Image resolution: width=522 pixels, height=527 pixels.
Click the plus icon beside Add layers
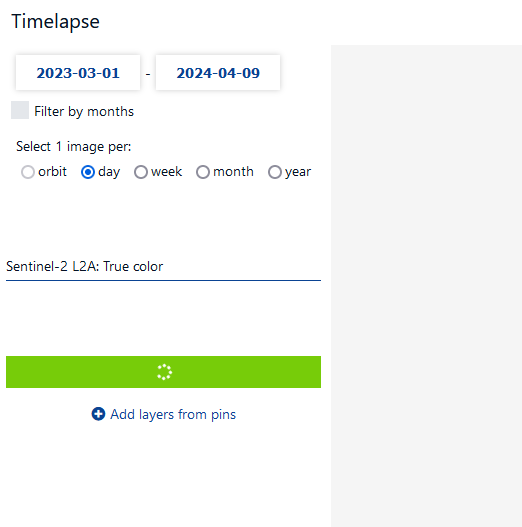point(98,414)
